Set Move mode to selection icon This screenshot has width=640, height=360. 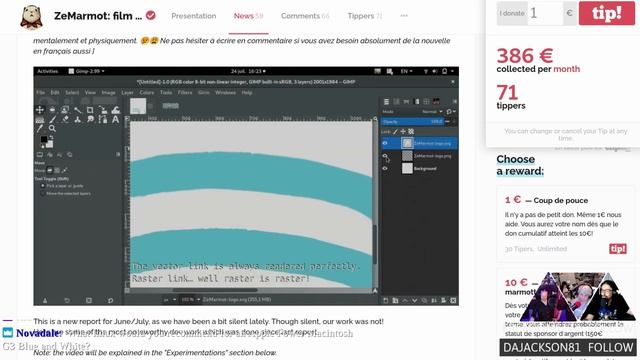57,170
